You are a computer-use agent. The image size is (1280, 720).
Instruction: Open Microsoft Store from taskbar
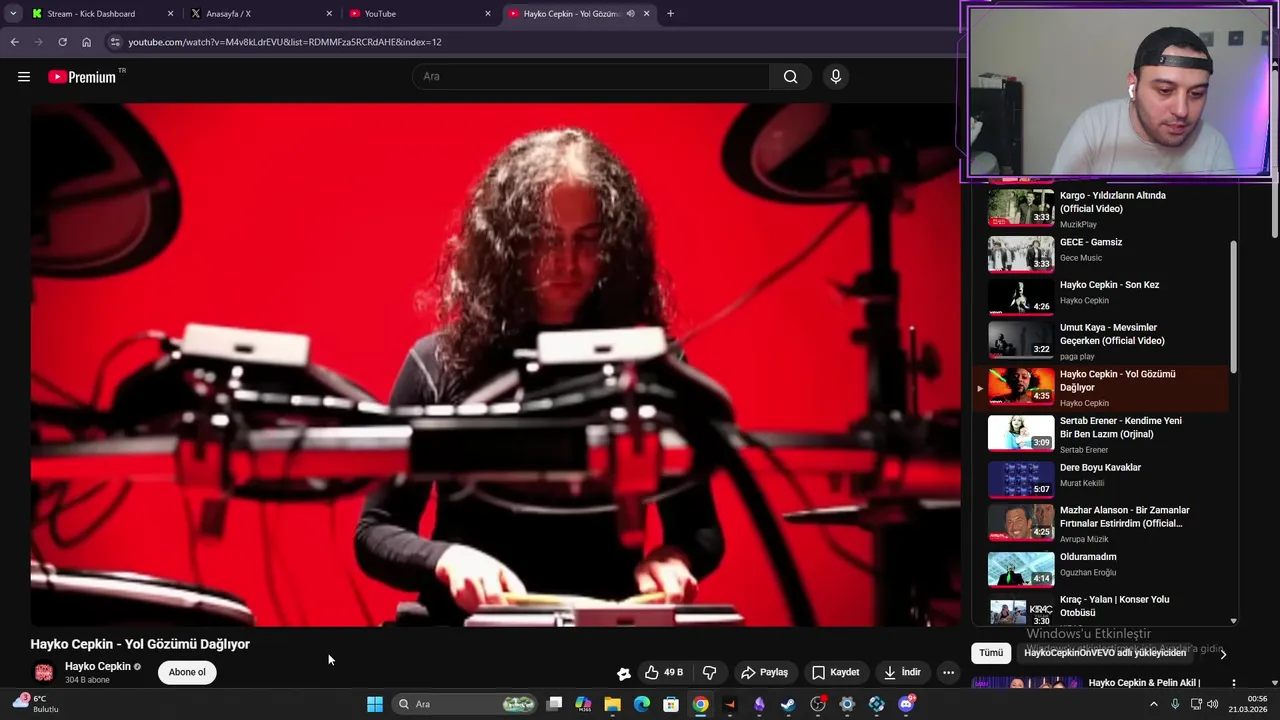(671, 704)
